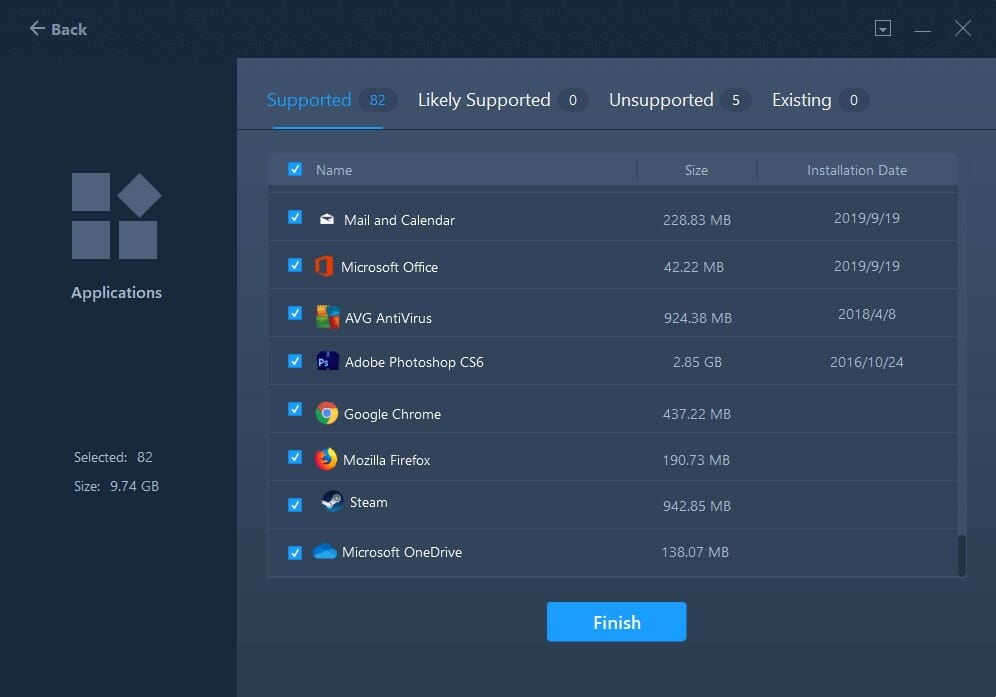The image size is (996, 697).
Task: Uncheck Google Chrome checkbox
Action: tap(295, 409)
